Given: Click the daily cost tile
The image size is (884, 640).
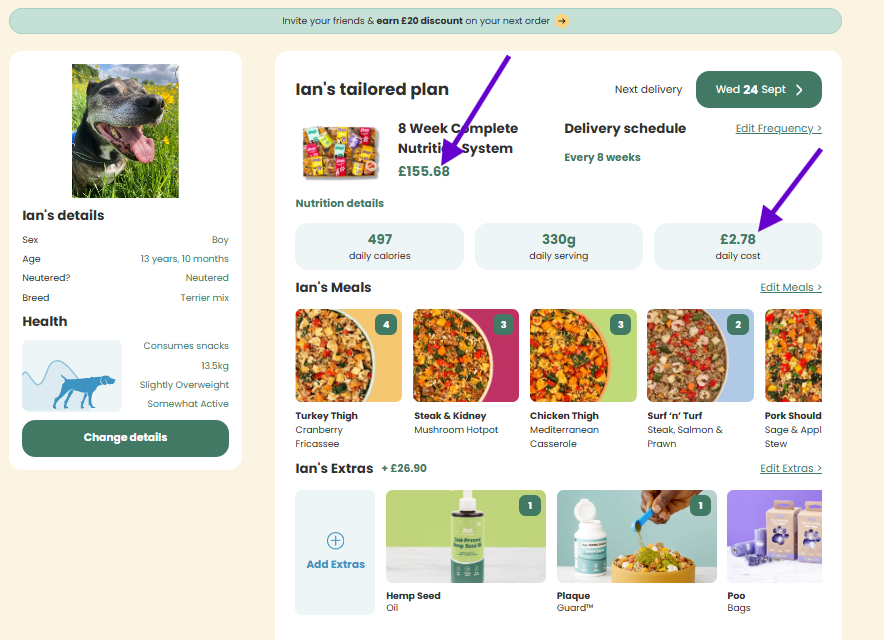Looking at the screenshot, I should [737, 246].
